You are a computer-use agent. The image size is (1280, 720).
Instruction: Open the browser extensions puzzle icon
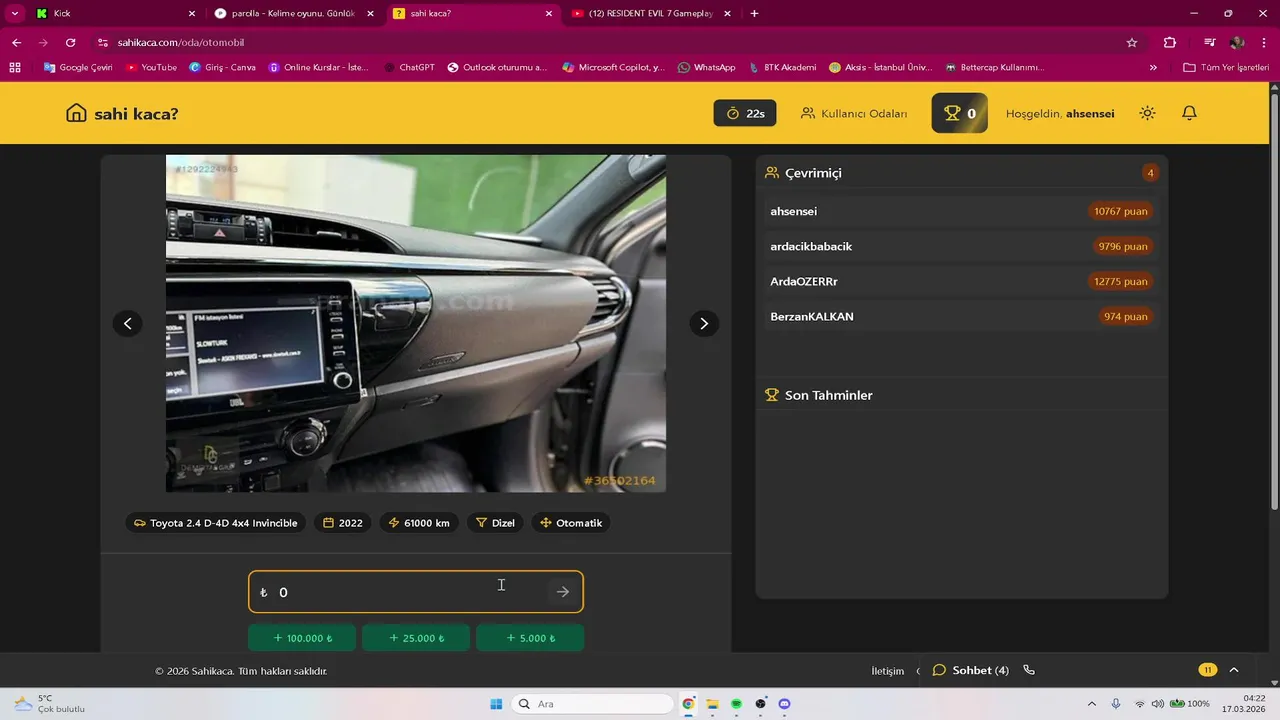click(x=1170, y=42)
